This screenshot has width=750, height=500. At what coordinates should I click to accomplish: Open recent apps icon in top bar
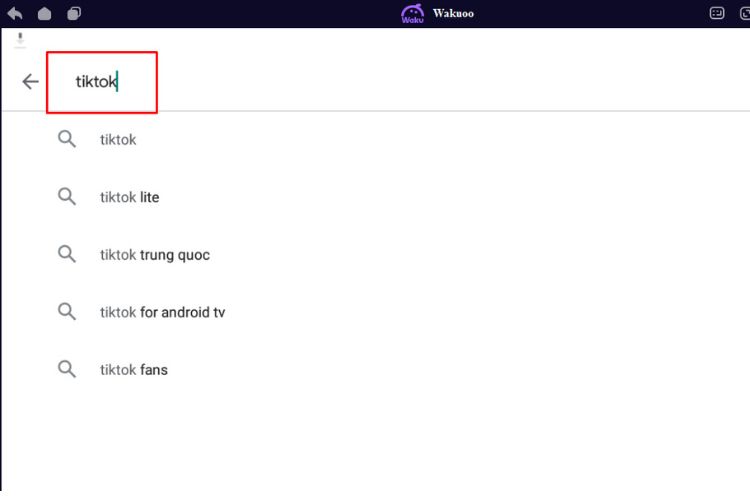tap(74, 13)
